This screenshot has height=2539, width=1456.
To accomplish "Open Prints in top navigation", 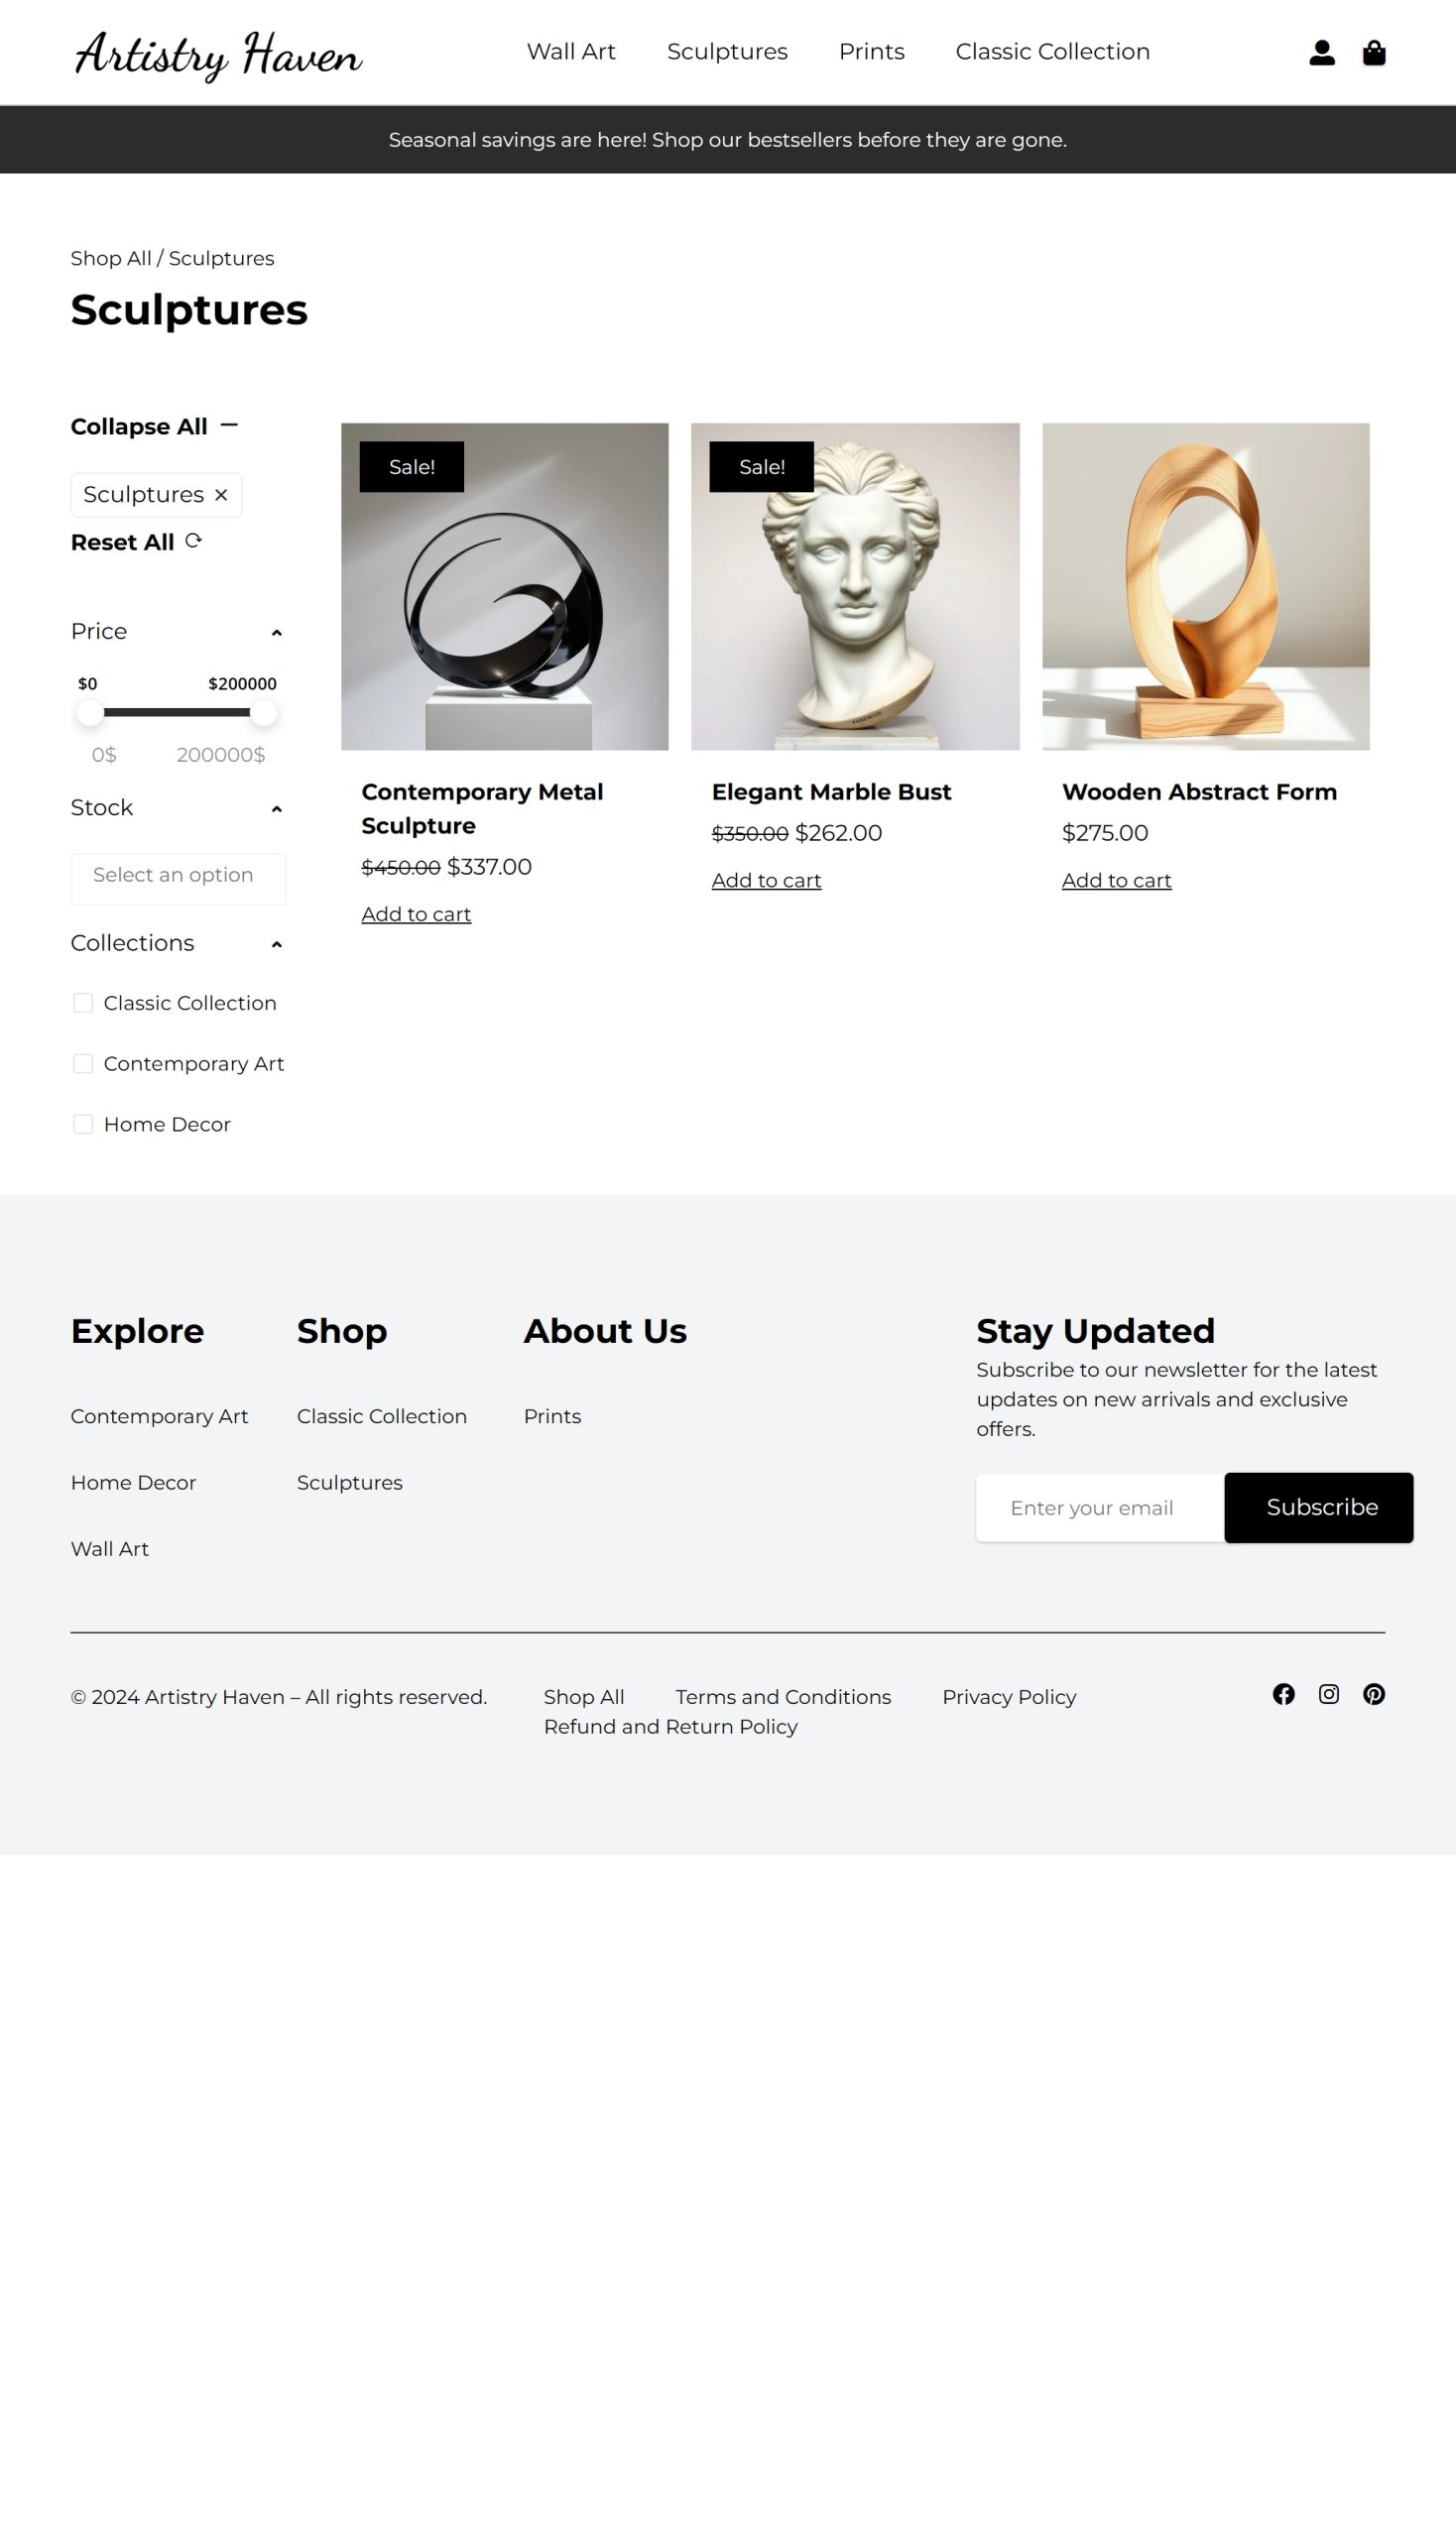I will [871, 52].
